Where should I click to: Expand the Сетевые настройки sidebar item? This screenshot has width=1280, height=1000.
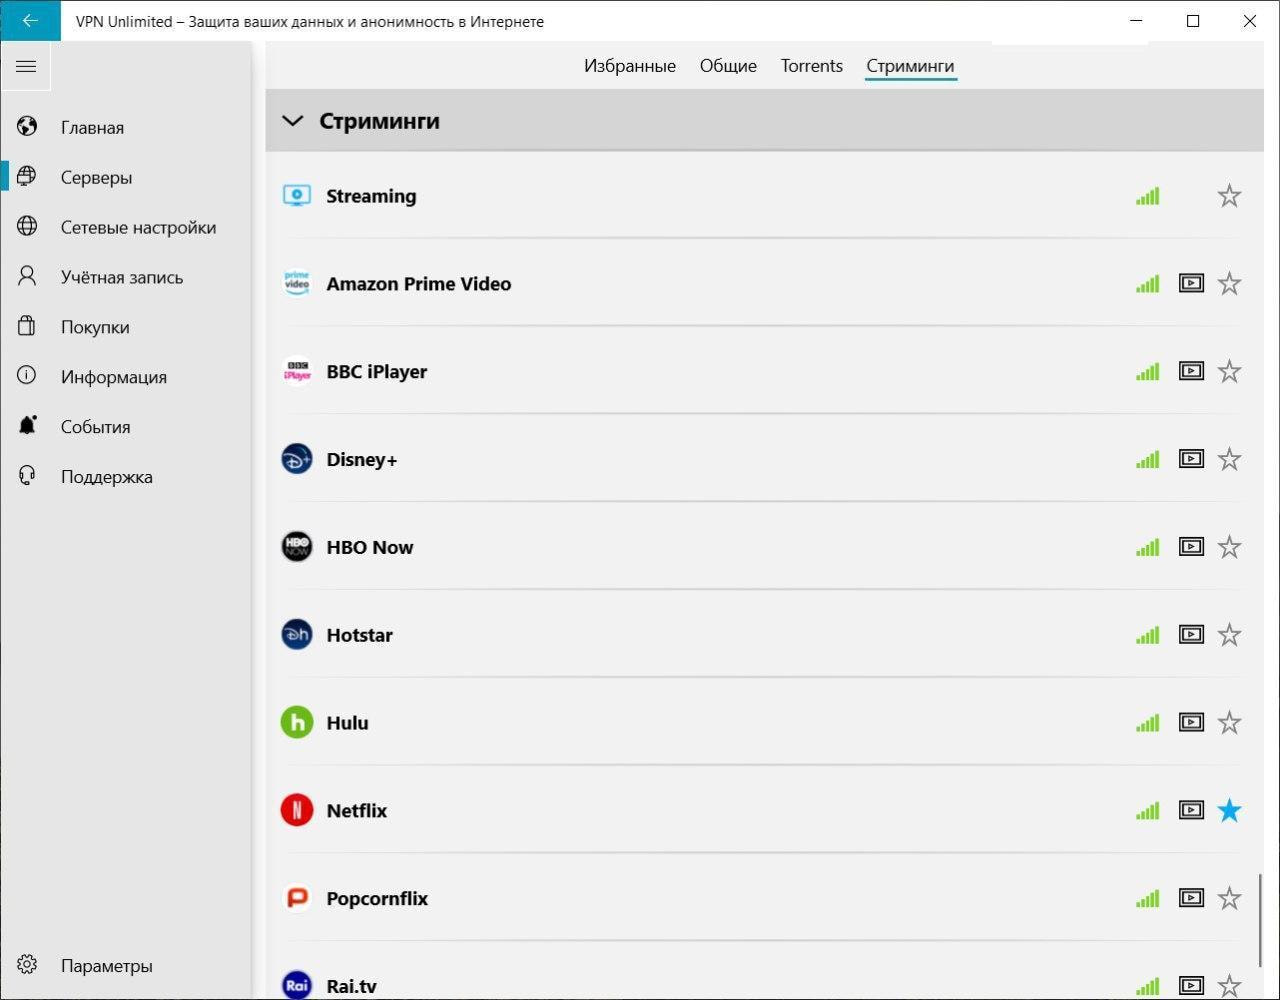pos(138,227)
